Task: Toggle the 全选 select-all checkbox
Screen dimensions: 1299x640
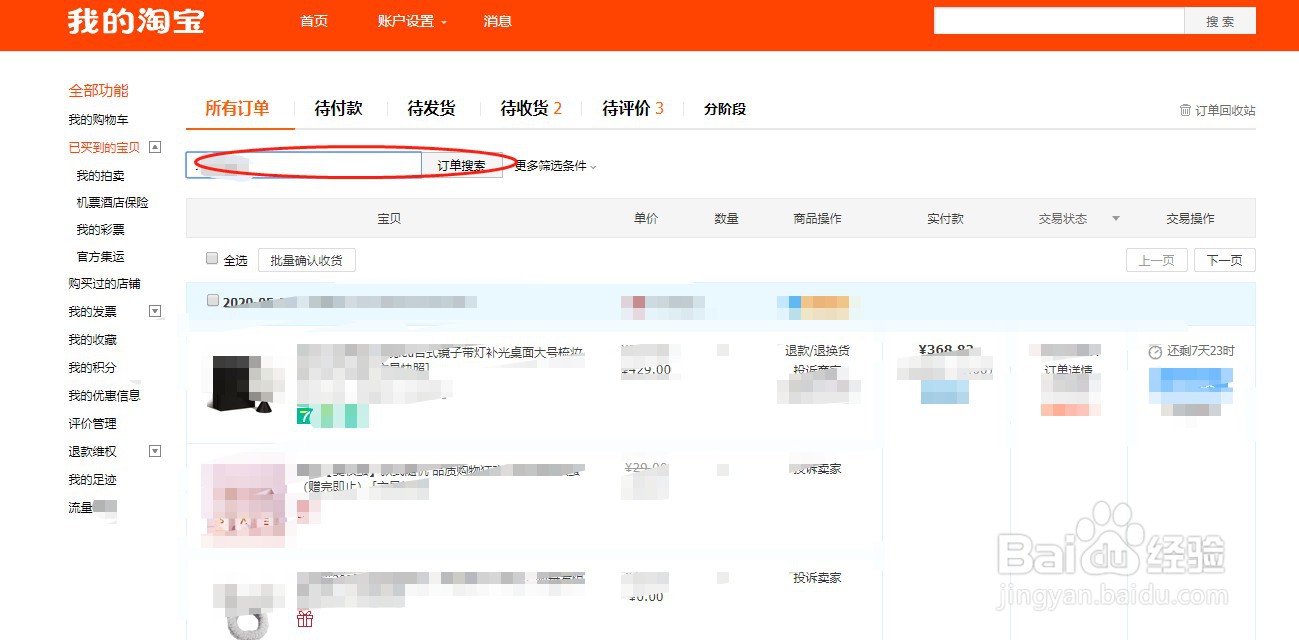Action: pyautogui.click(x=212, y=258)
